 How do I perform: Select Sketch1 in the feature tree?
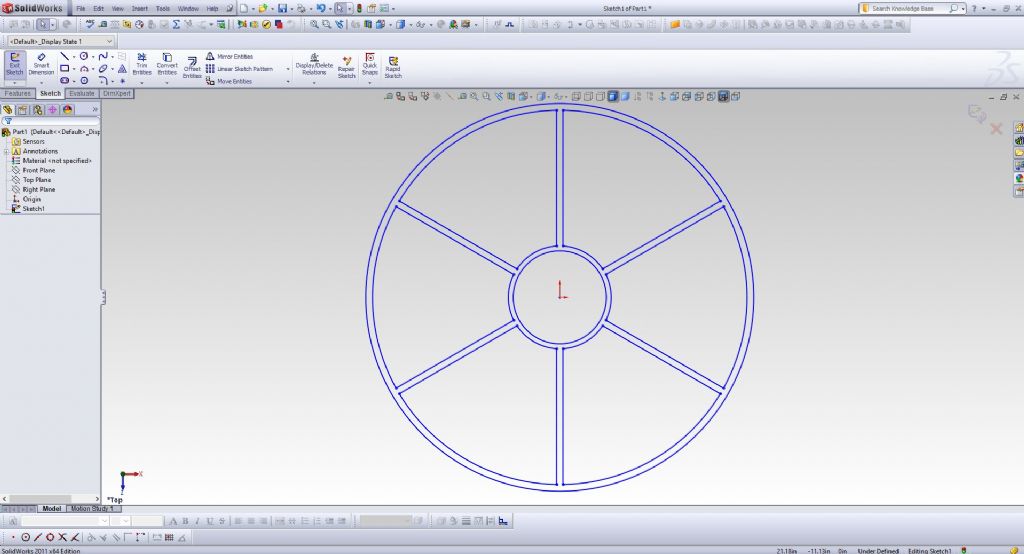(33, 208)
